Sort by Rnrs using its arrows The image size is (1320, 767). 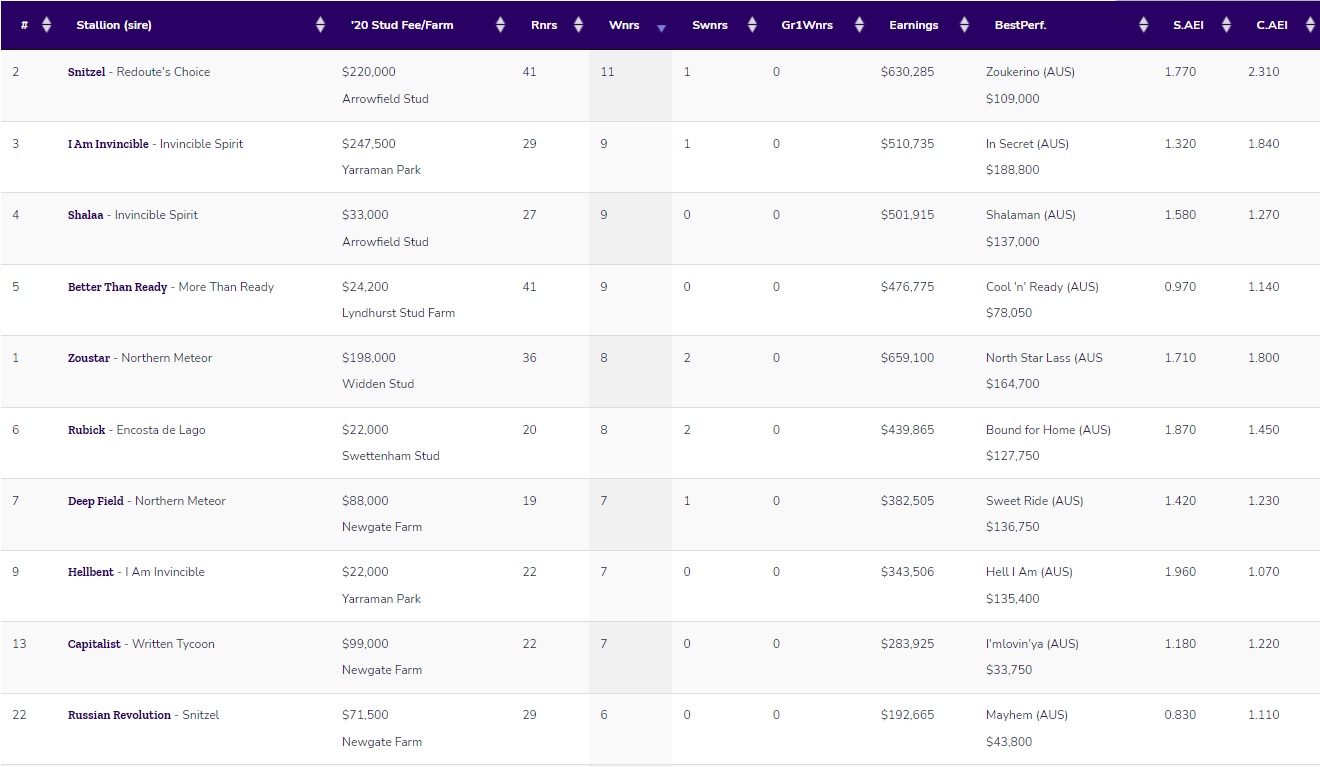coord(578,25)
